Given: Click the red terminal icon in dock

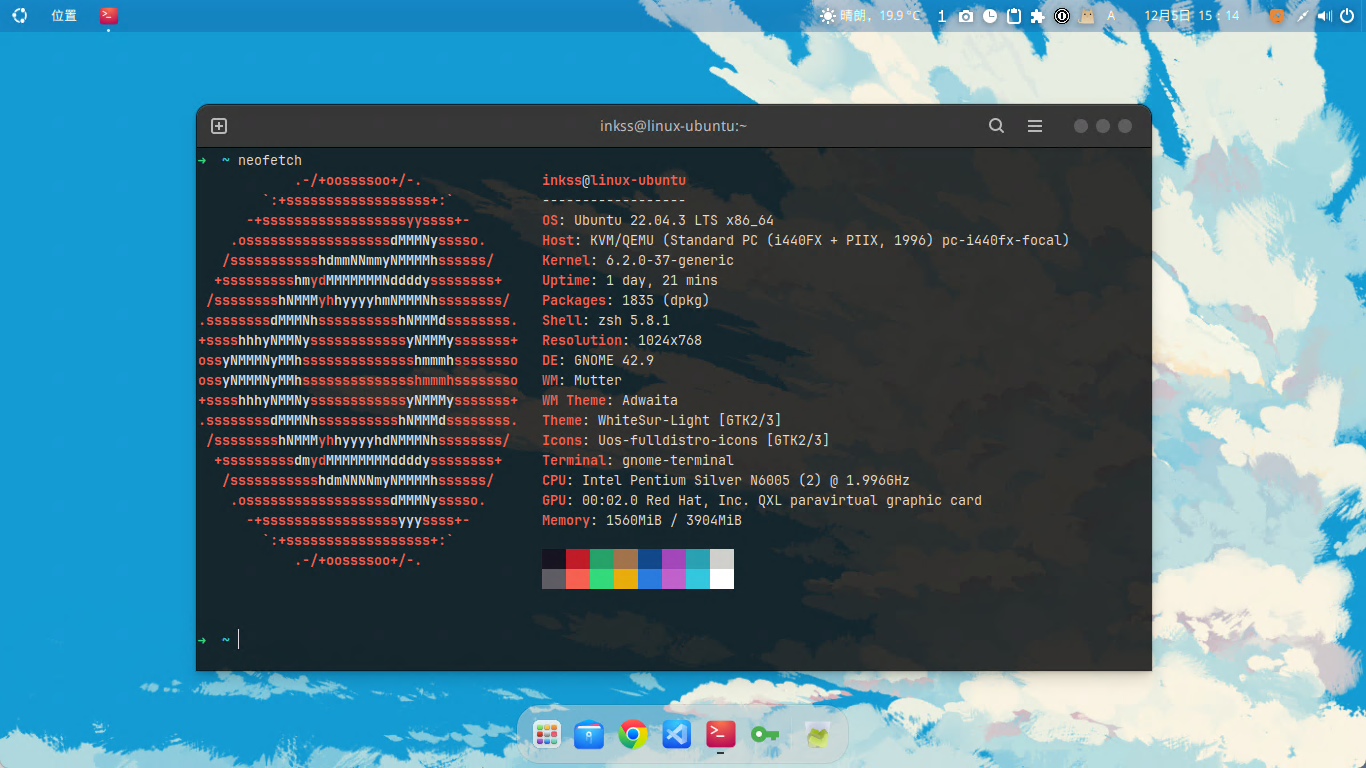Looking at the screenshot, I should 720,734.
